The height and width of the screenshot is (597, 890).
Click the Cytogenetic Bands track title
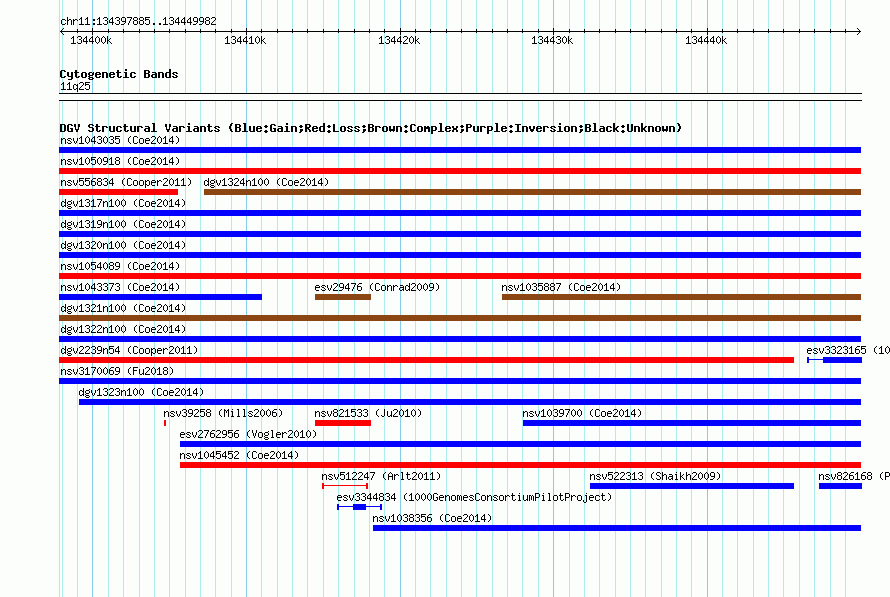[x=119, y=74]
